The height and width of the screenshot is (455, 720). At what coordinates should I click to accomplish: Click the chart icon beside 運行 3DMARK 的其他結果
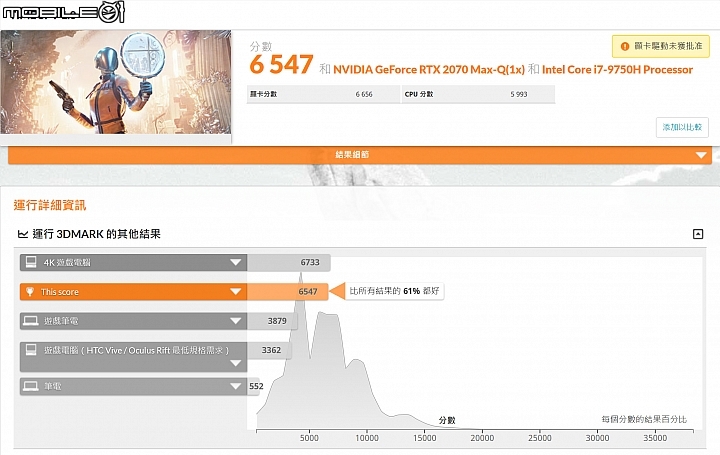tap(22, 234)
